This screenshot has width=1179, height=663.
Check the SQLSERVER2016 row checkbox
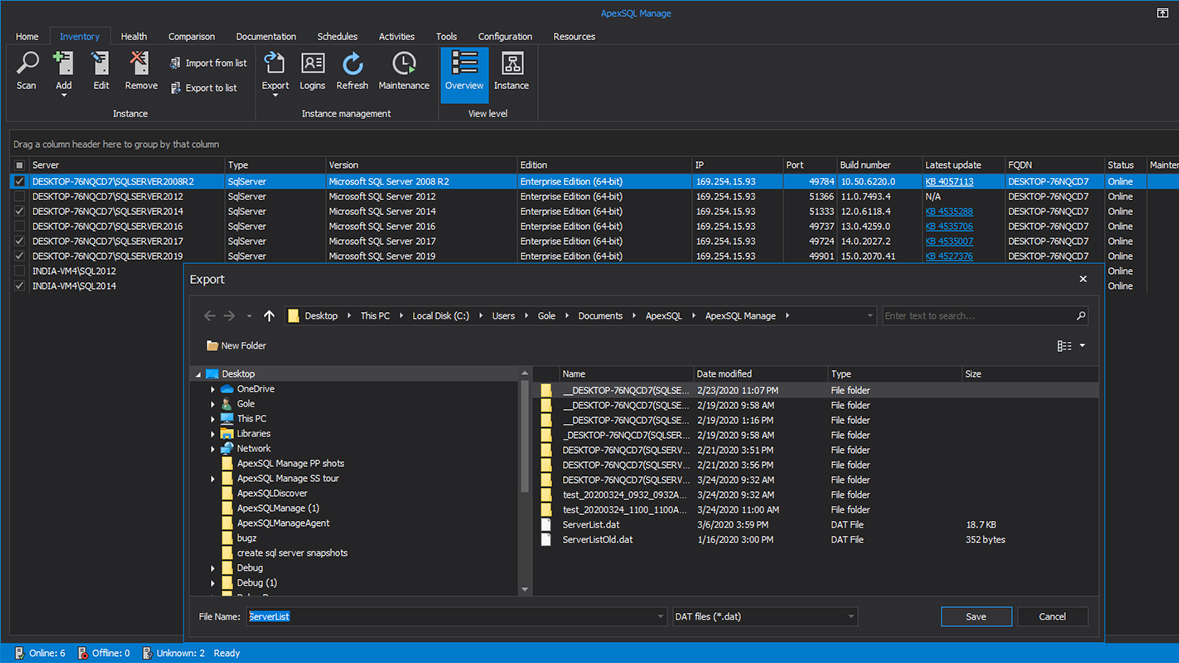[20, 226]
